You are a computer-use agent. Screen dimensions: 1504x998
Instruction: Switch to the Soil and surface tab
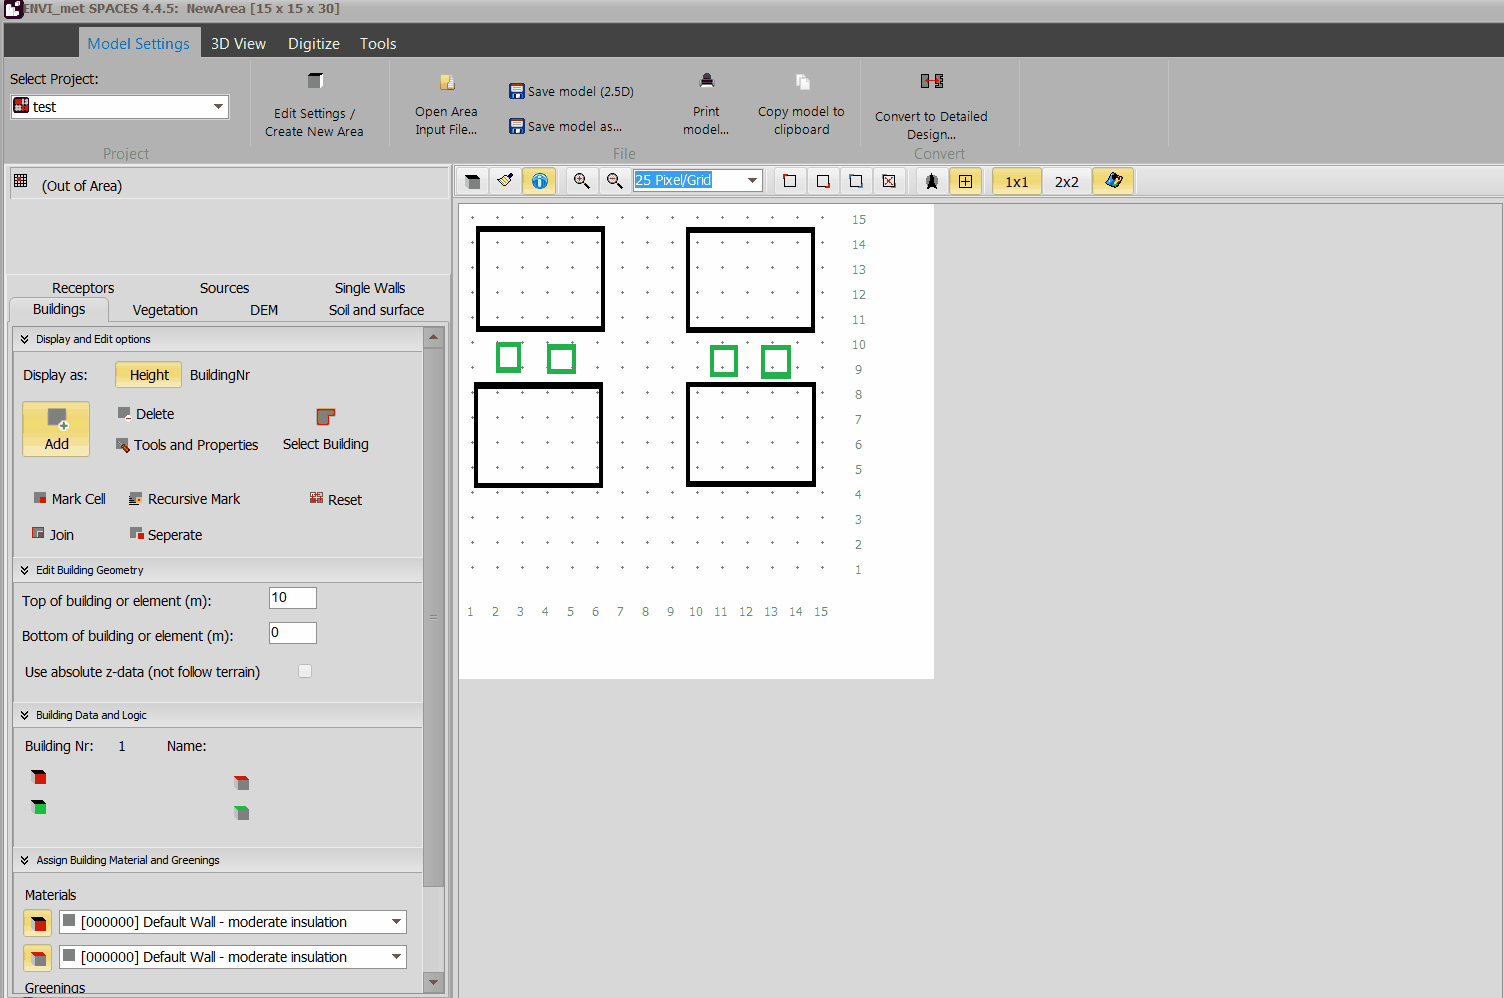tap(376, 310)
